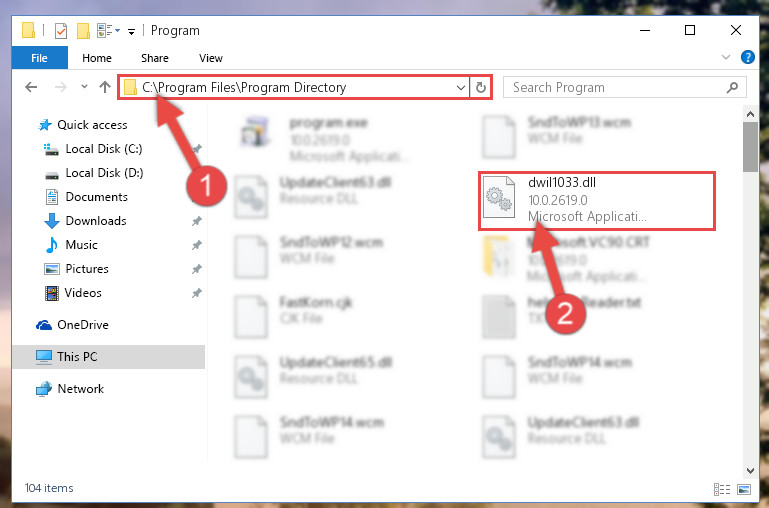Refresh the Program Directory view
Screen dimensions: 769x508
[x=481, y=87]
